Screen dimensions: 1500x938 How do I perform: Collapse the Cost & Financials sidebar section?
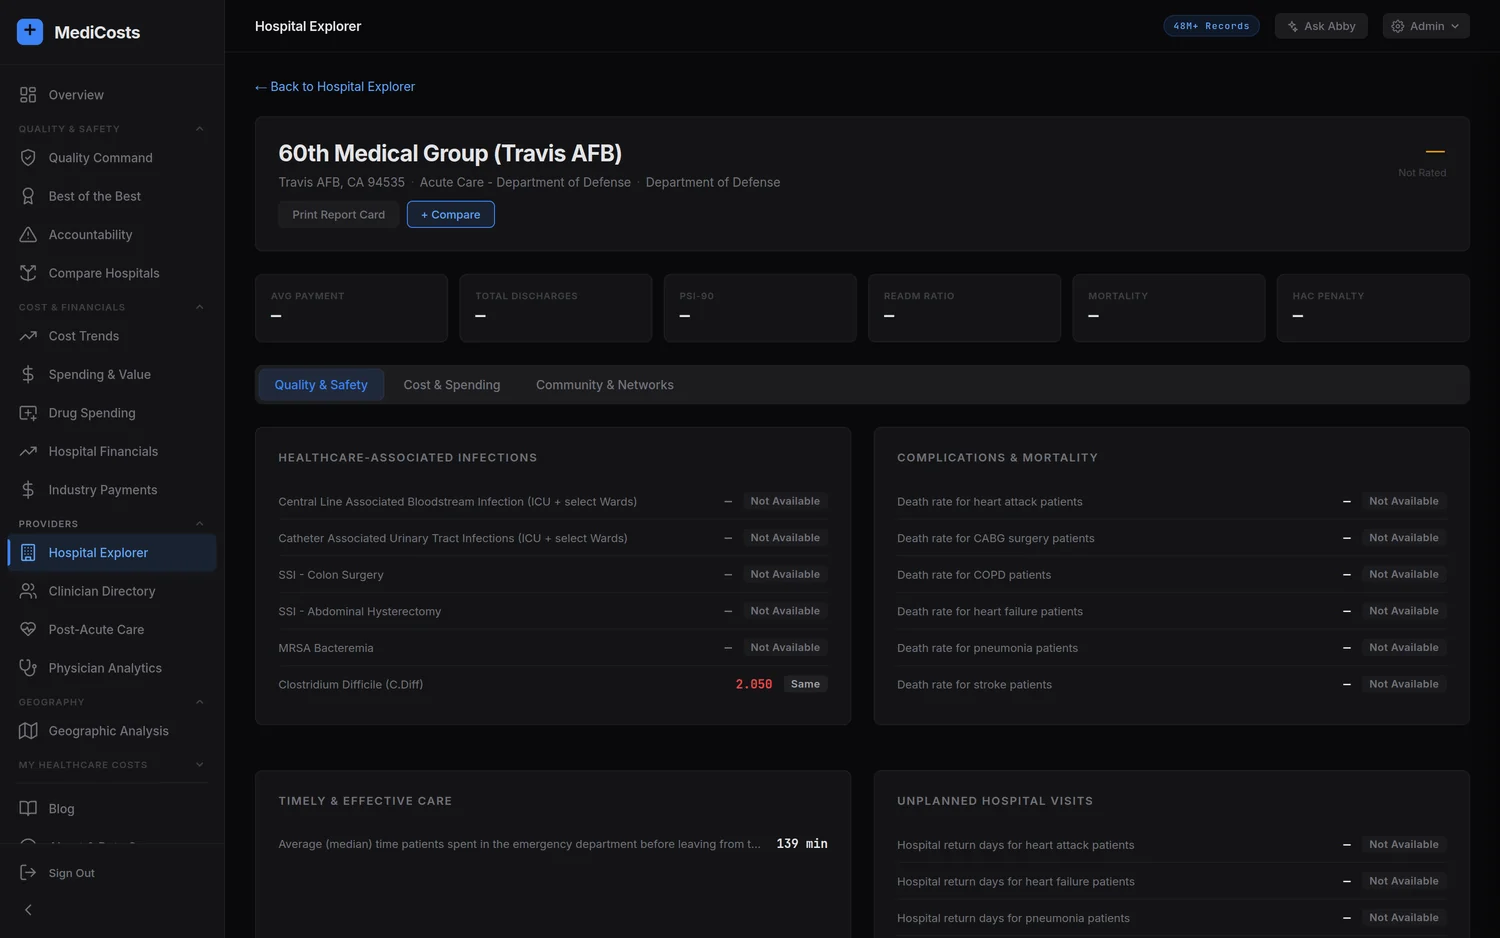199,307
